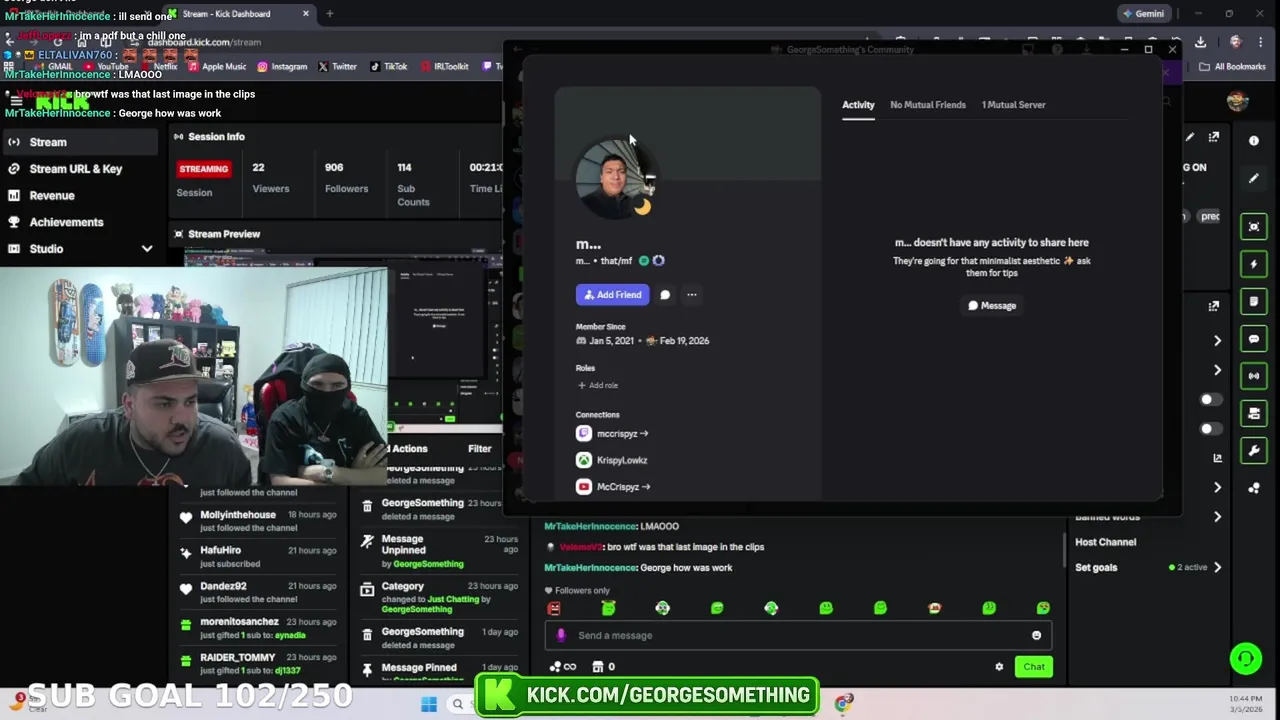
Task: Click the broadcast signal icon in right toolbar
Action: pyautogui.click(x=1254, y=376)
